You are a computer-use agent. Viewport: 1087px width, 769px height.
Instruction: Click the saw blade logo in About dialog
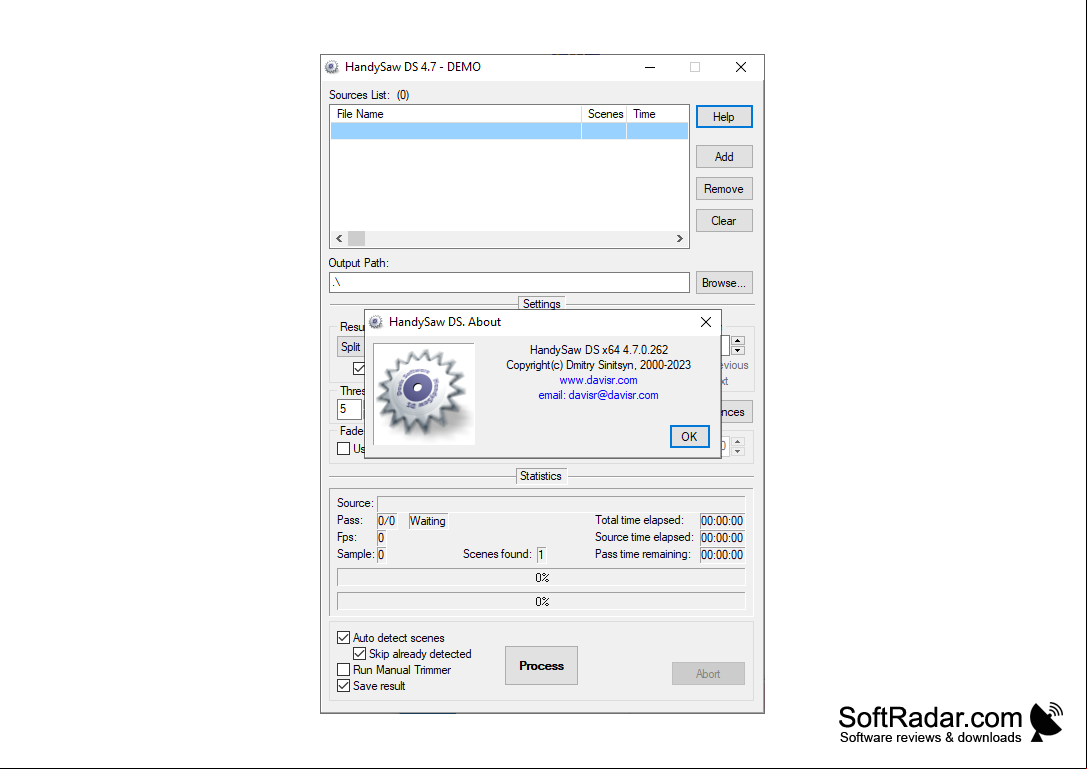pyautogui.click(x=424, y=393)
